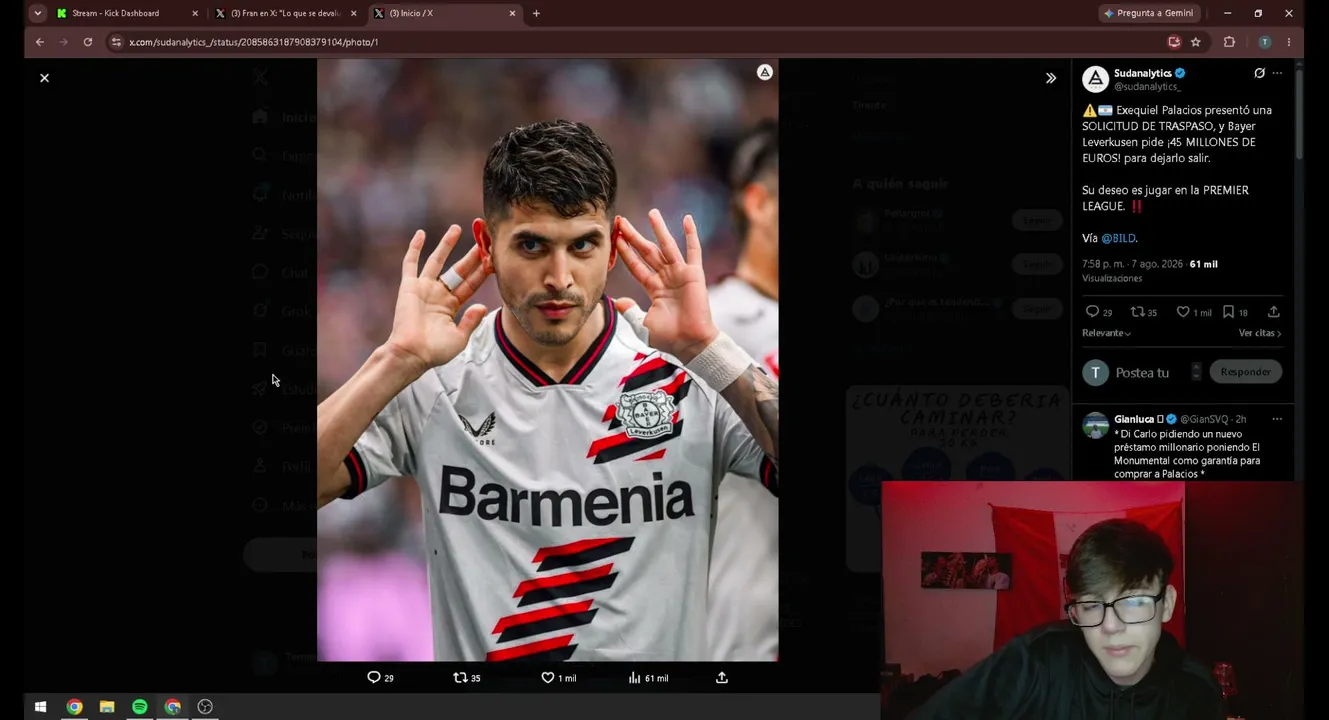1329x720 pixels.
Task: Like the post using heart below the photo
Action: tap(547, 678)
